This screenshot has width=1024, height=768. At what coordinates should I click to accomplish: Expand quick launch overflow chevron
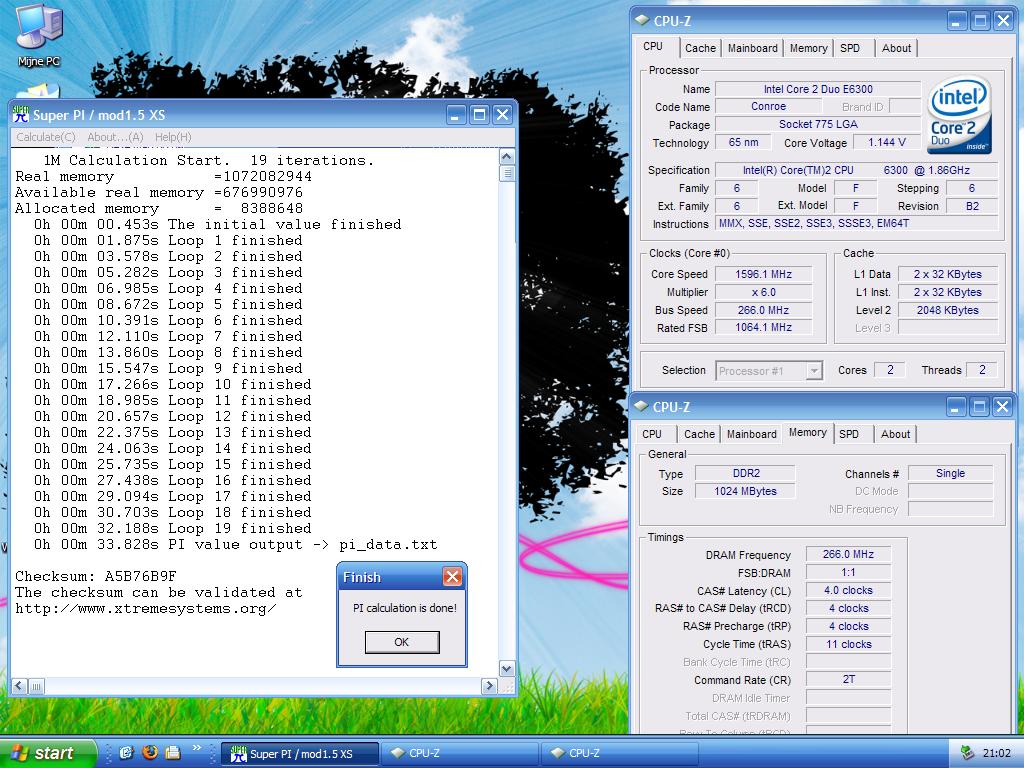pyautogui.click(x=197, y=747)
